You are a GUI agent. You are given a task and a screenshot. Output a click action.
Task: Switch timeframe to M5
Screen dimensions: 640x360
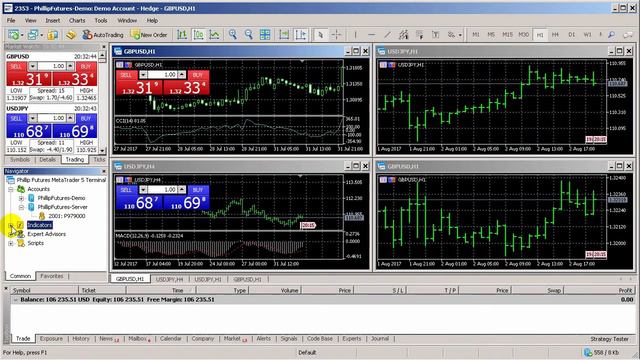pyautogui.click(x=491, y=35)
